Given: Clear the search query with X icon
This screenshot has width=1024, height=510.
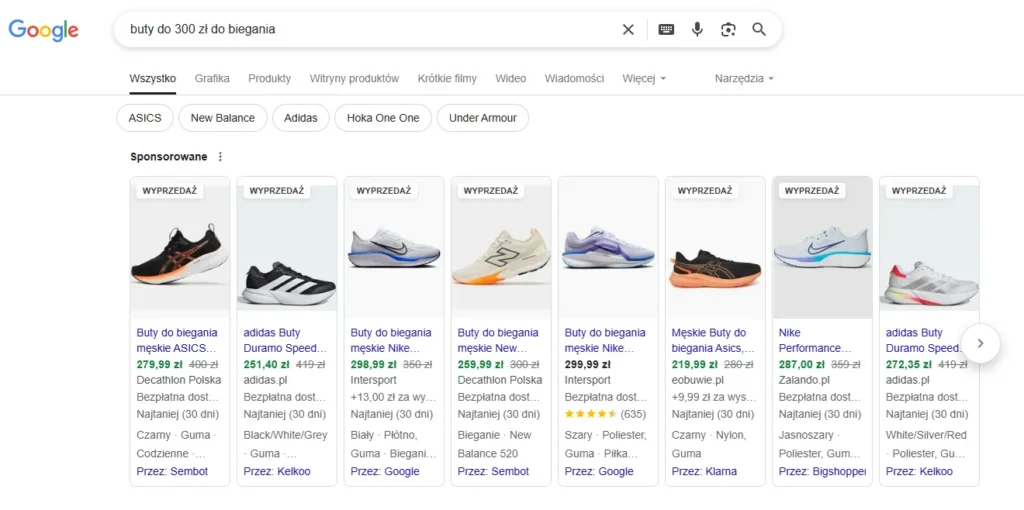Looking at the screenshot, I should [628, 29].
